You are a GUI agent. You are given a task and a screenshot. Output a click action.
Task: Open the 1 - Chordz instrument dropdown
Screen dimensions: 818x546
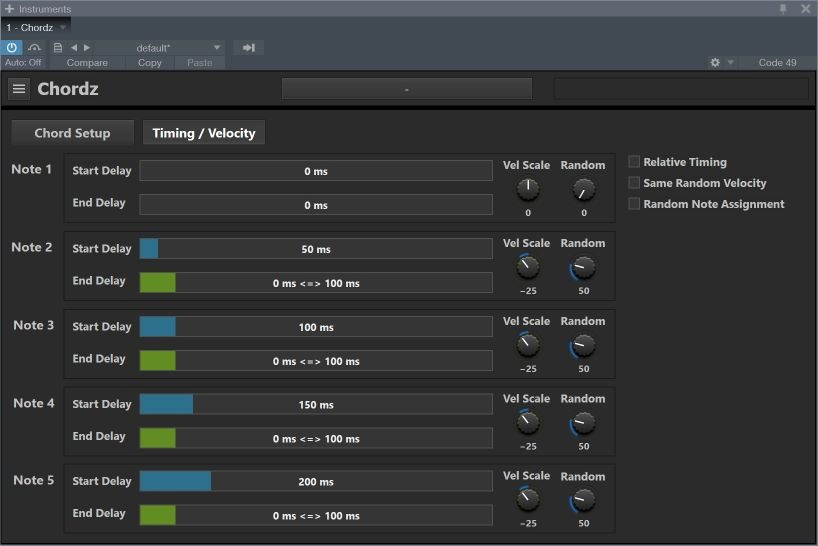point(35,28)
